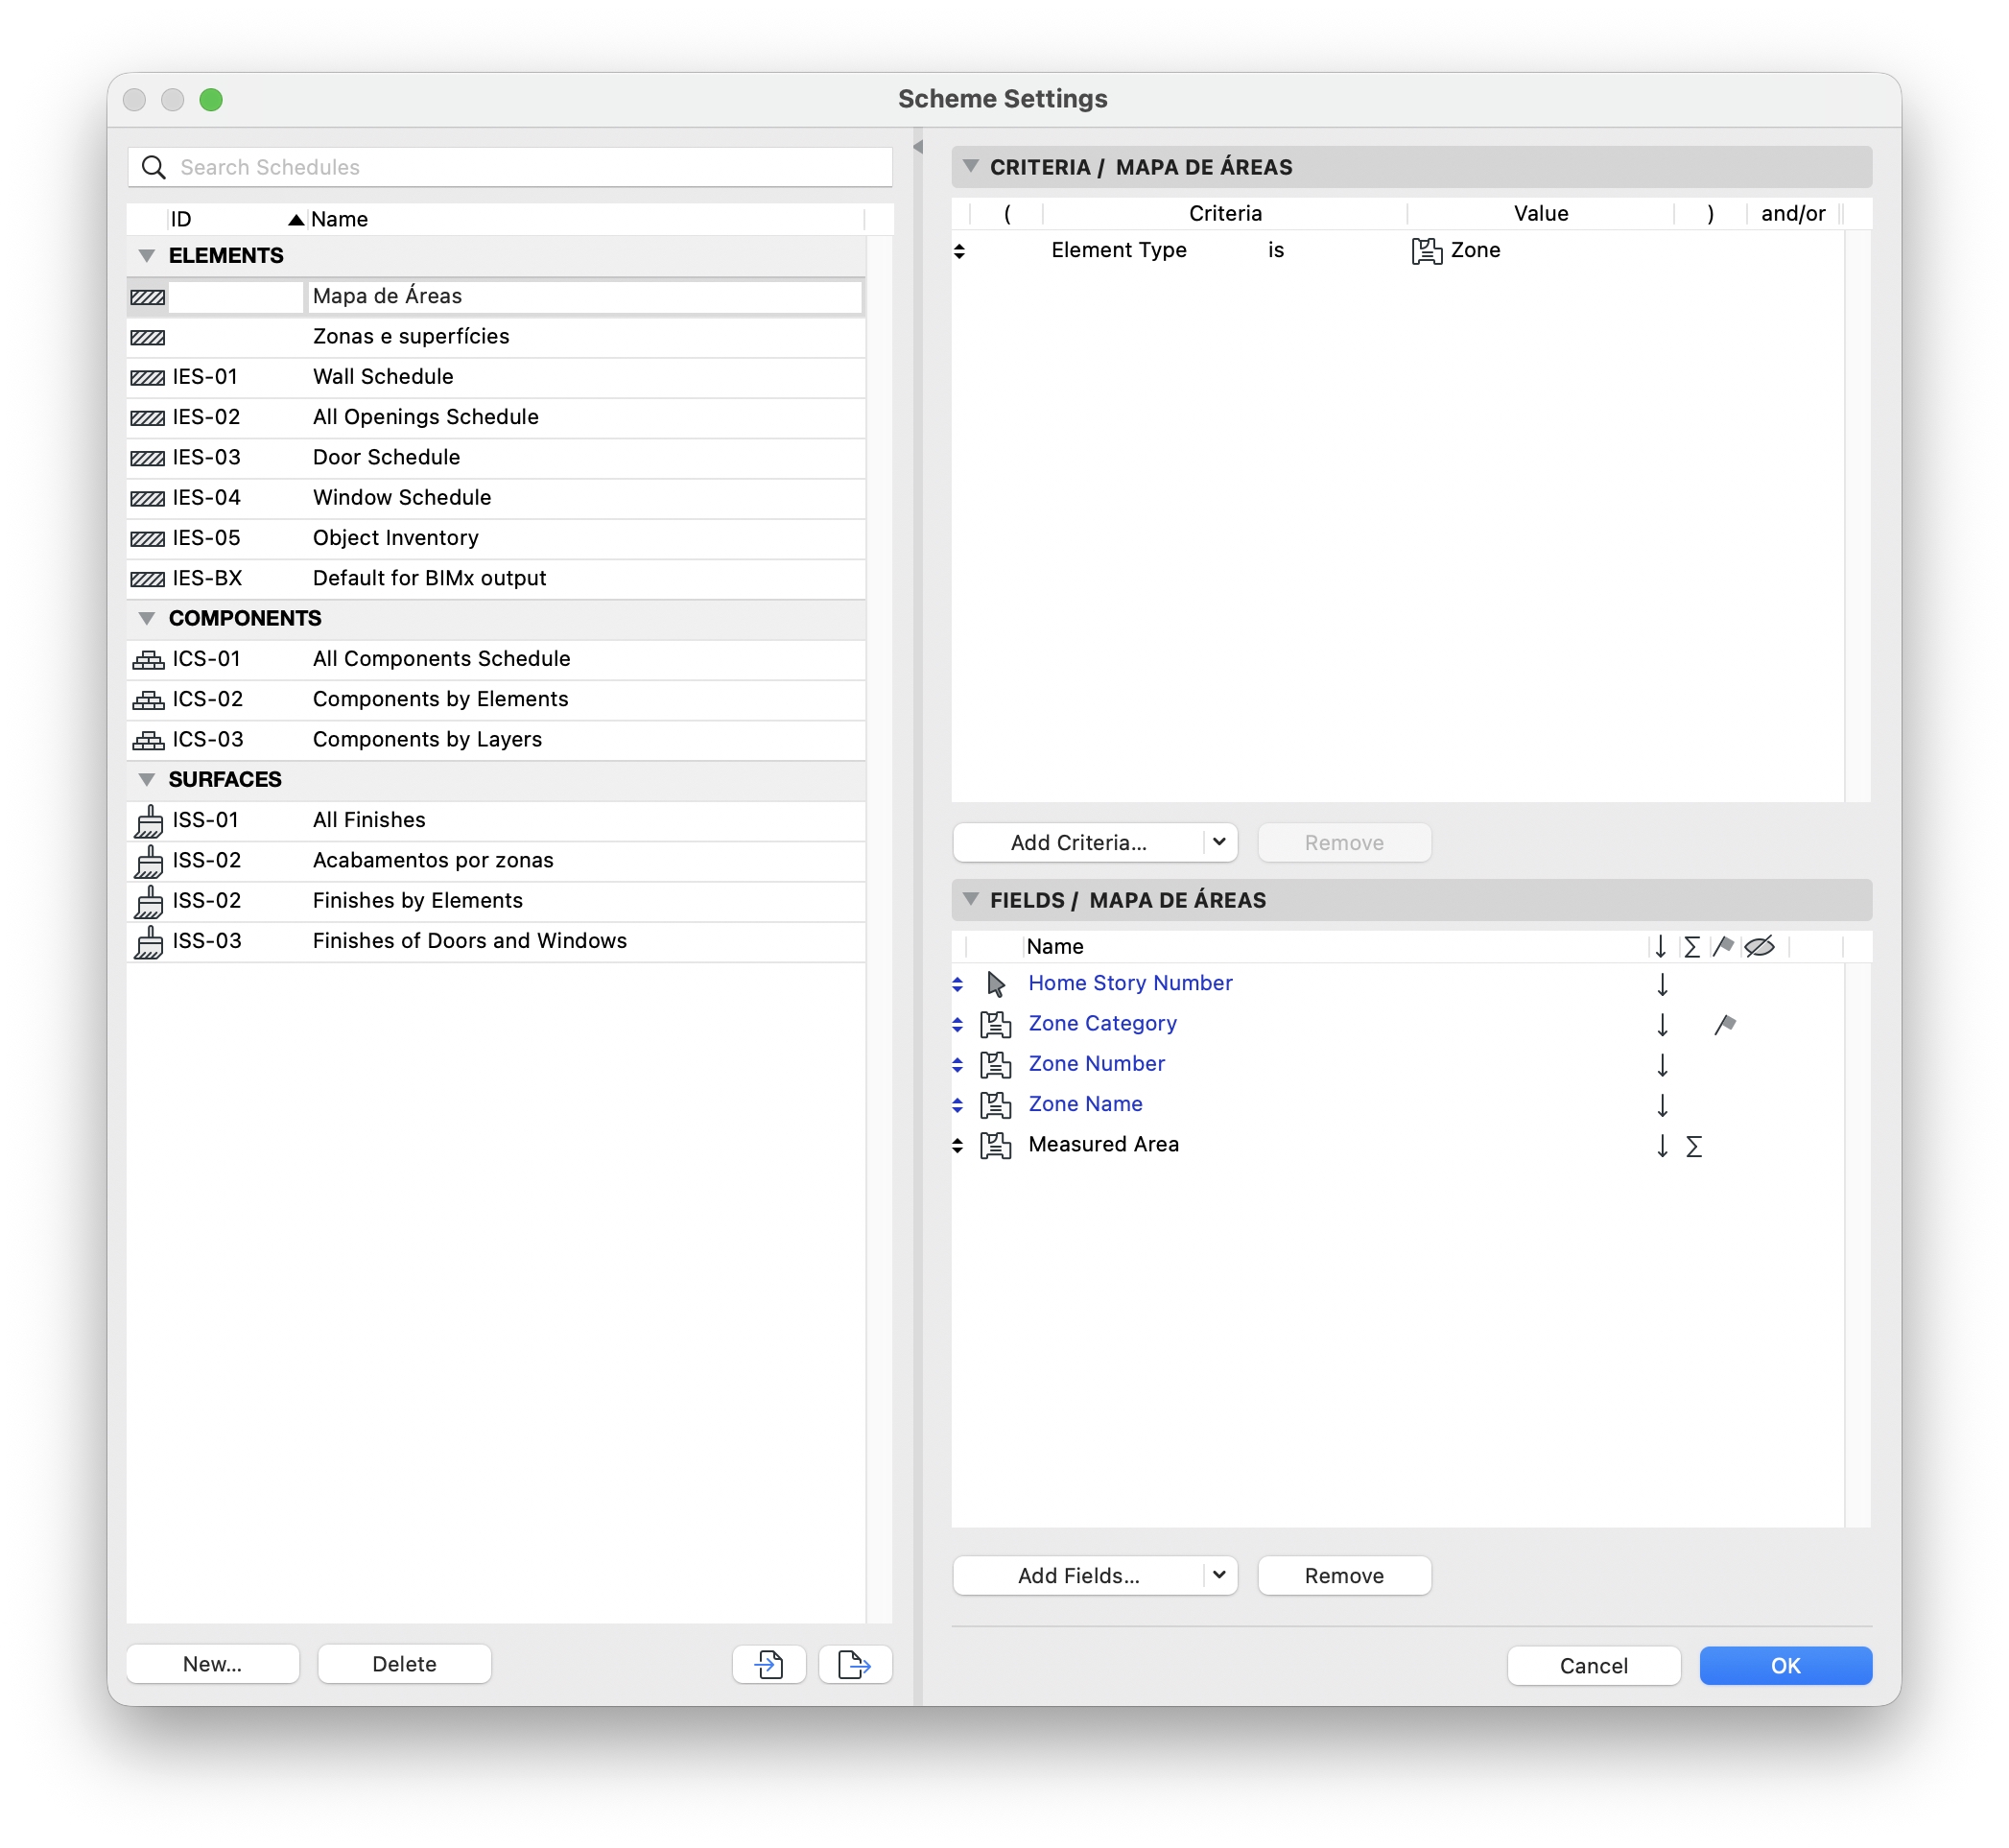The image size is (2009, 1848).
Task: Click the Home Story Number field name
Action: (1130, 984)
